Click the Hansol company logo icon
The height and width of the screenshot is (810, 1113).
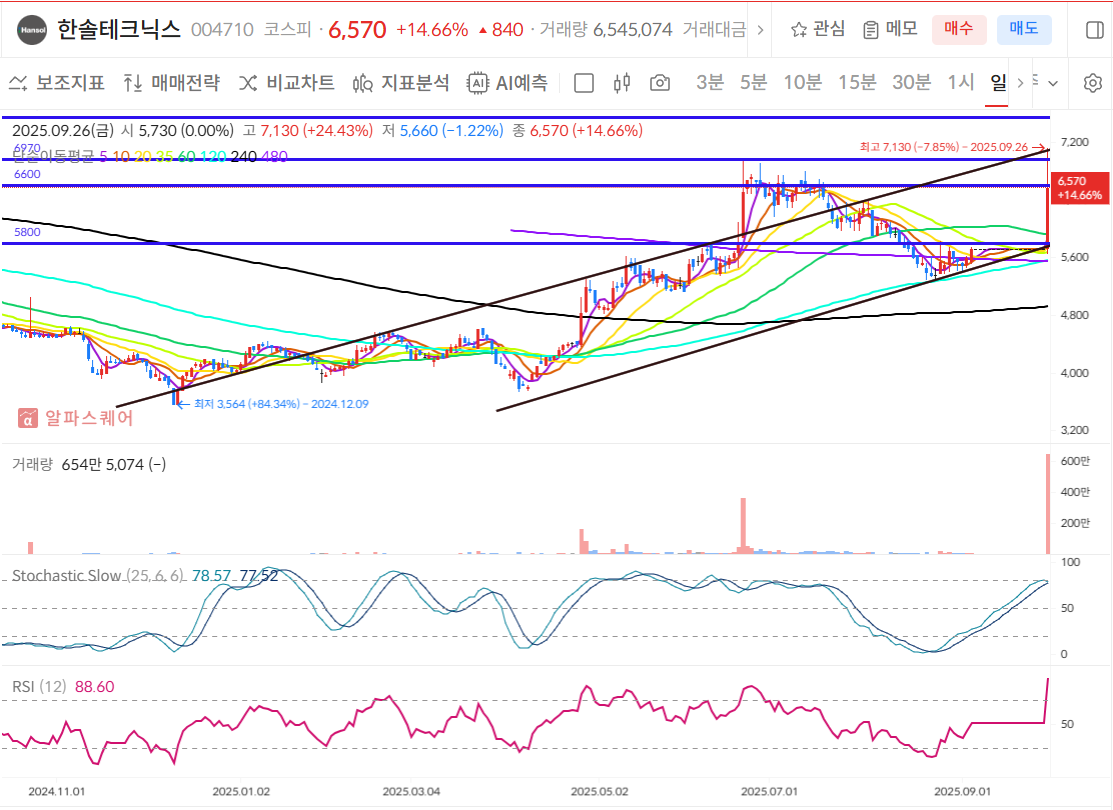31,30
